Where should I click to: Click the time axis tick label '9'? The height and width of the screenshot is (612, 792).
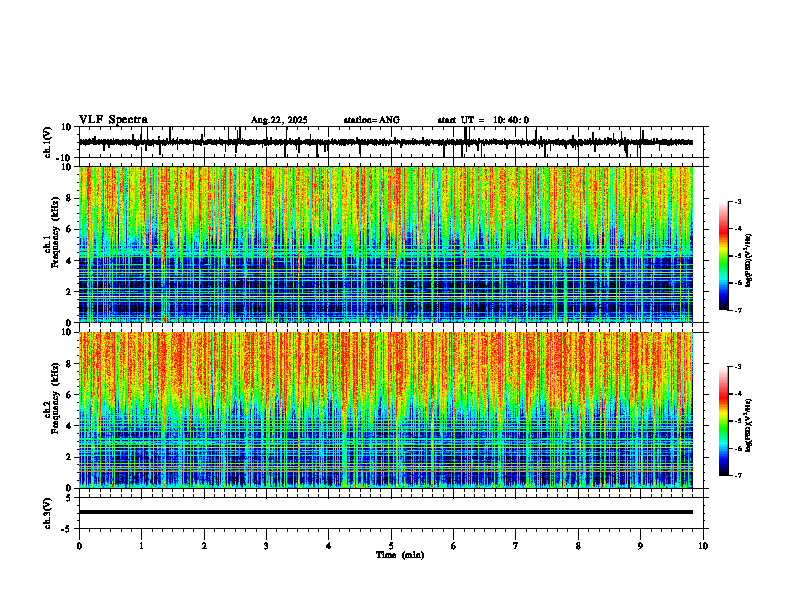pos(640,546)
